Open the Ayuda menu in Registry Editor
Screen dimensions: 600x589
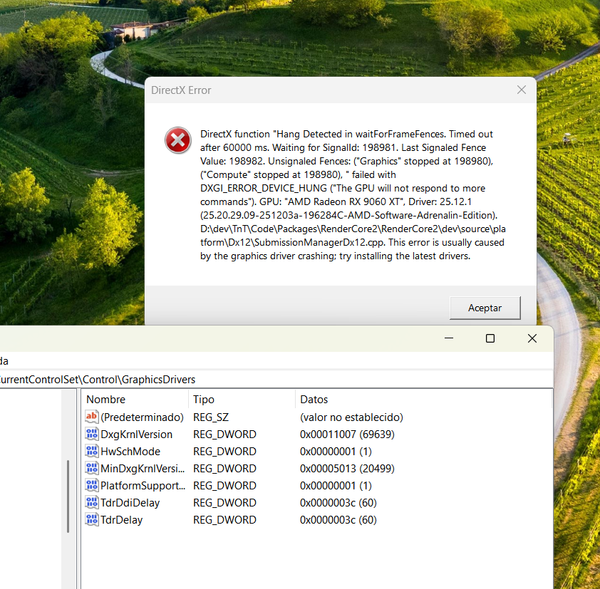4,360
